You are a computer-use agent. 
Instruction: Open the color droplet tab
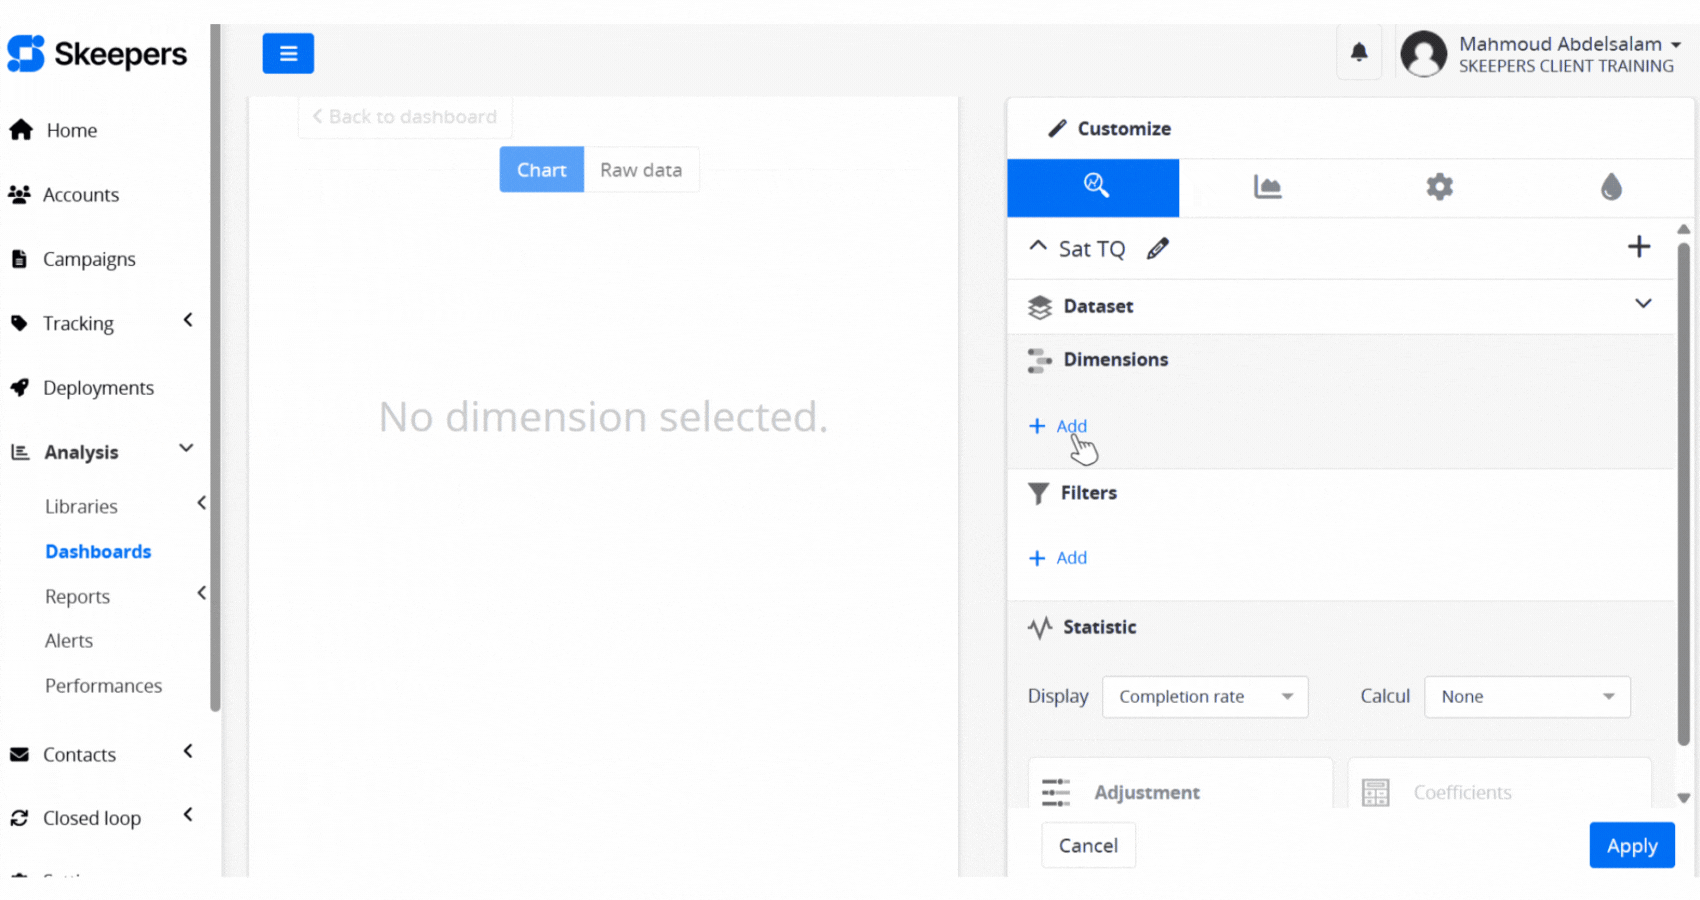click(x=1610, y=187)
